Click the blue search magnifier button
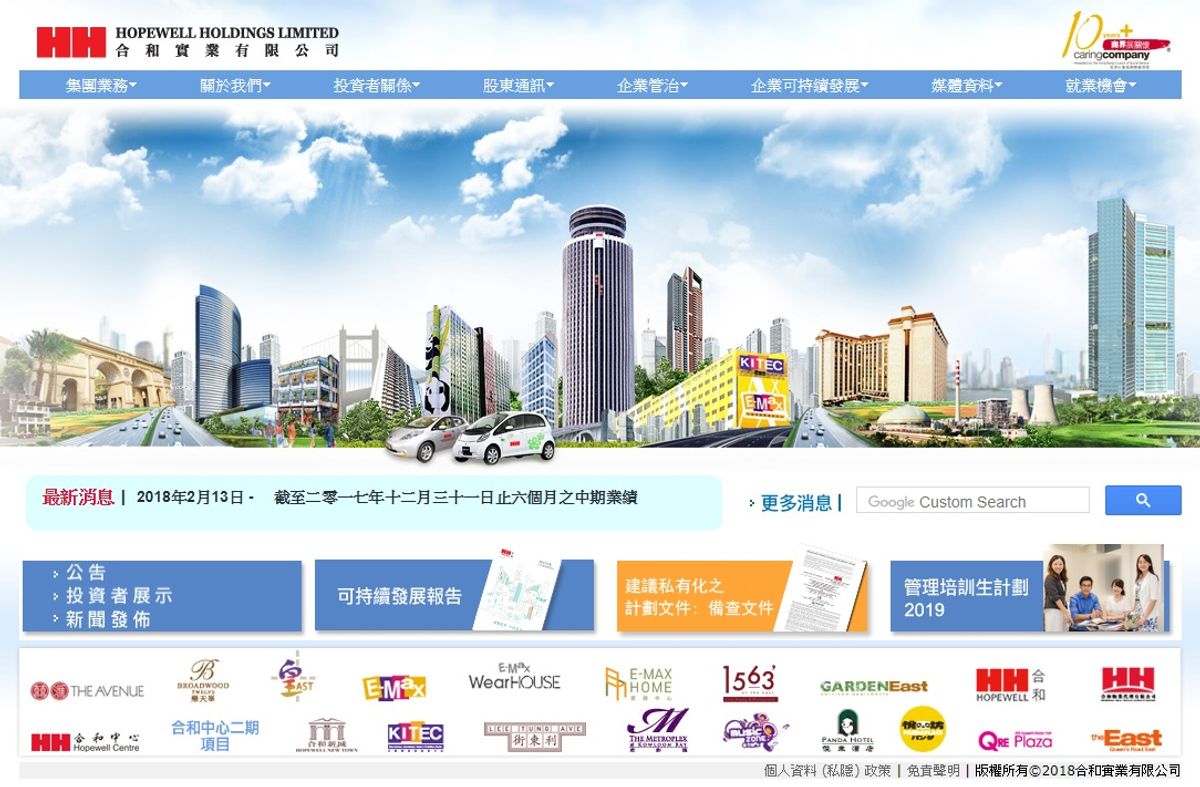This screenshot has width=1200, height=787. pyautogui.click(x=1143, y=501)
